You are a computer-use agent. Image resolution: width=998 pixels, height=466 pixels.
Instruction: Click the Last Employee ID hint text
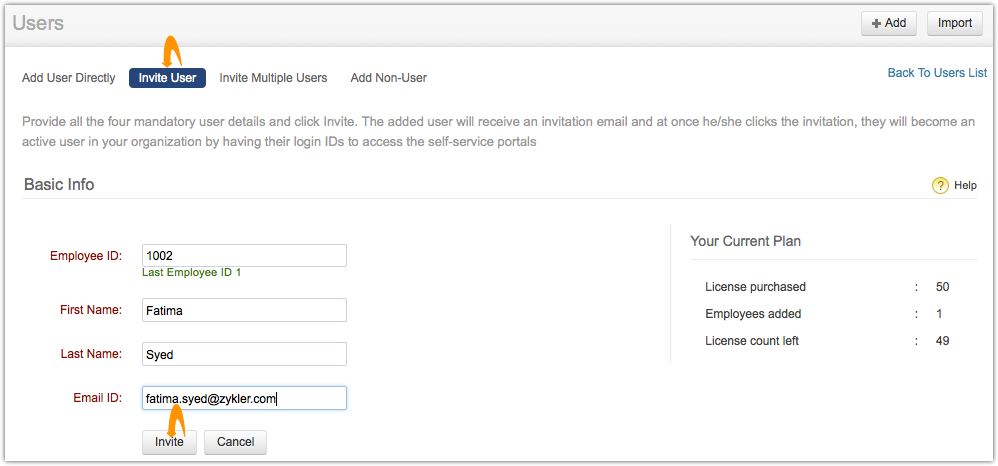click(191, 272)
